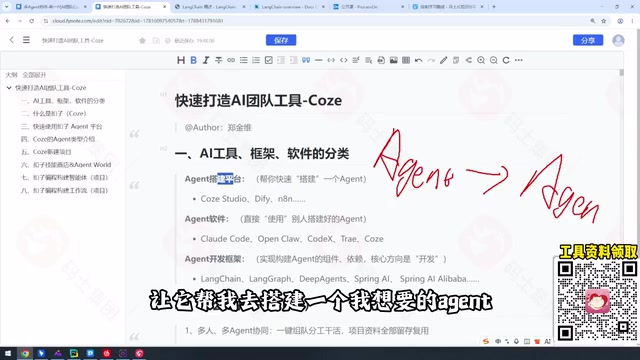
Task: Collapse the 快速打造AI团队工具-Coze outline tree
Action: (9, 88)
